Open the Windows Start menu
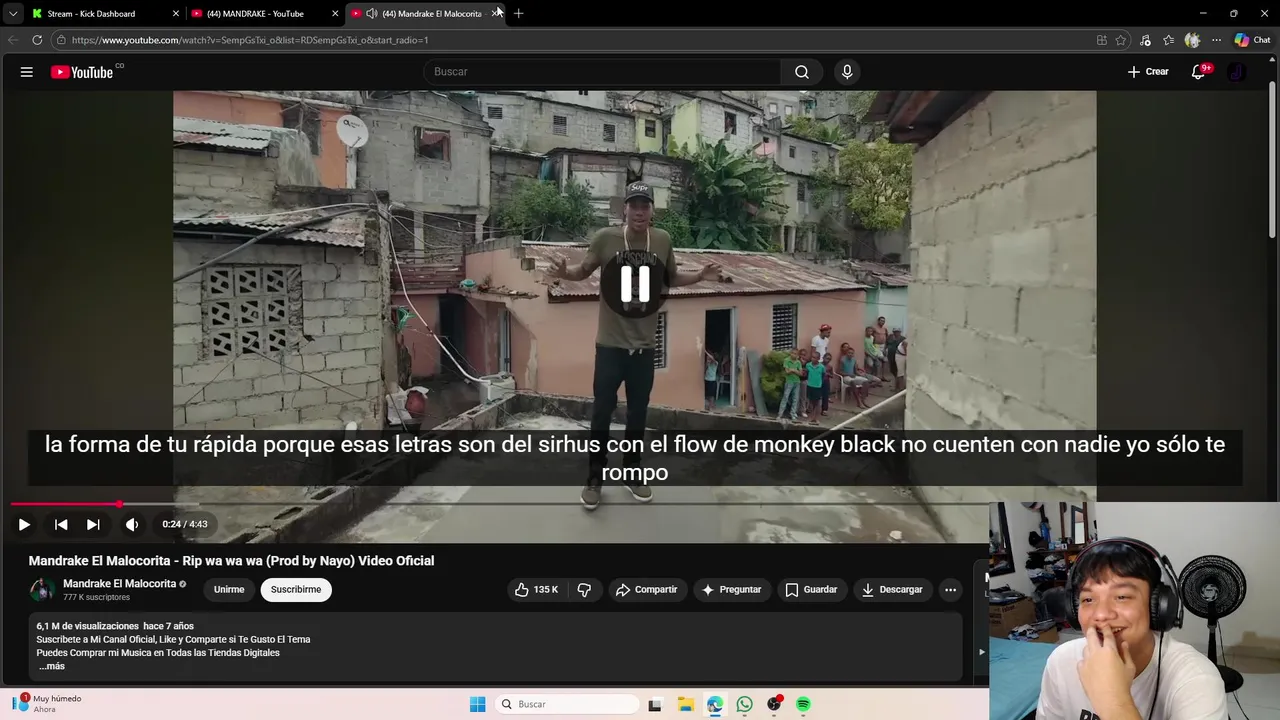The width and height of the screenshot is (1280, 720). pyautogui.click(x=478, y=704)
